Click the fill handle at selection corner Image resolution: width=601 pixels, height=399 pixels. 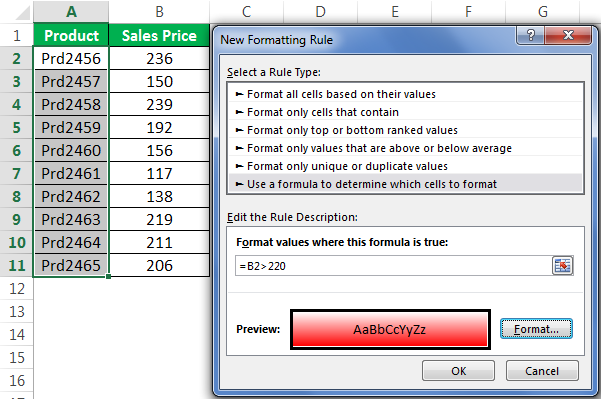point(109,276)
